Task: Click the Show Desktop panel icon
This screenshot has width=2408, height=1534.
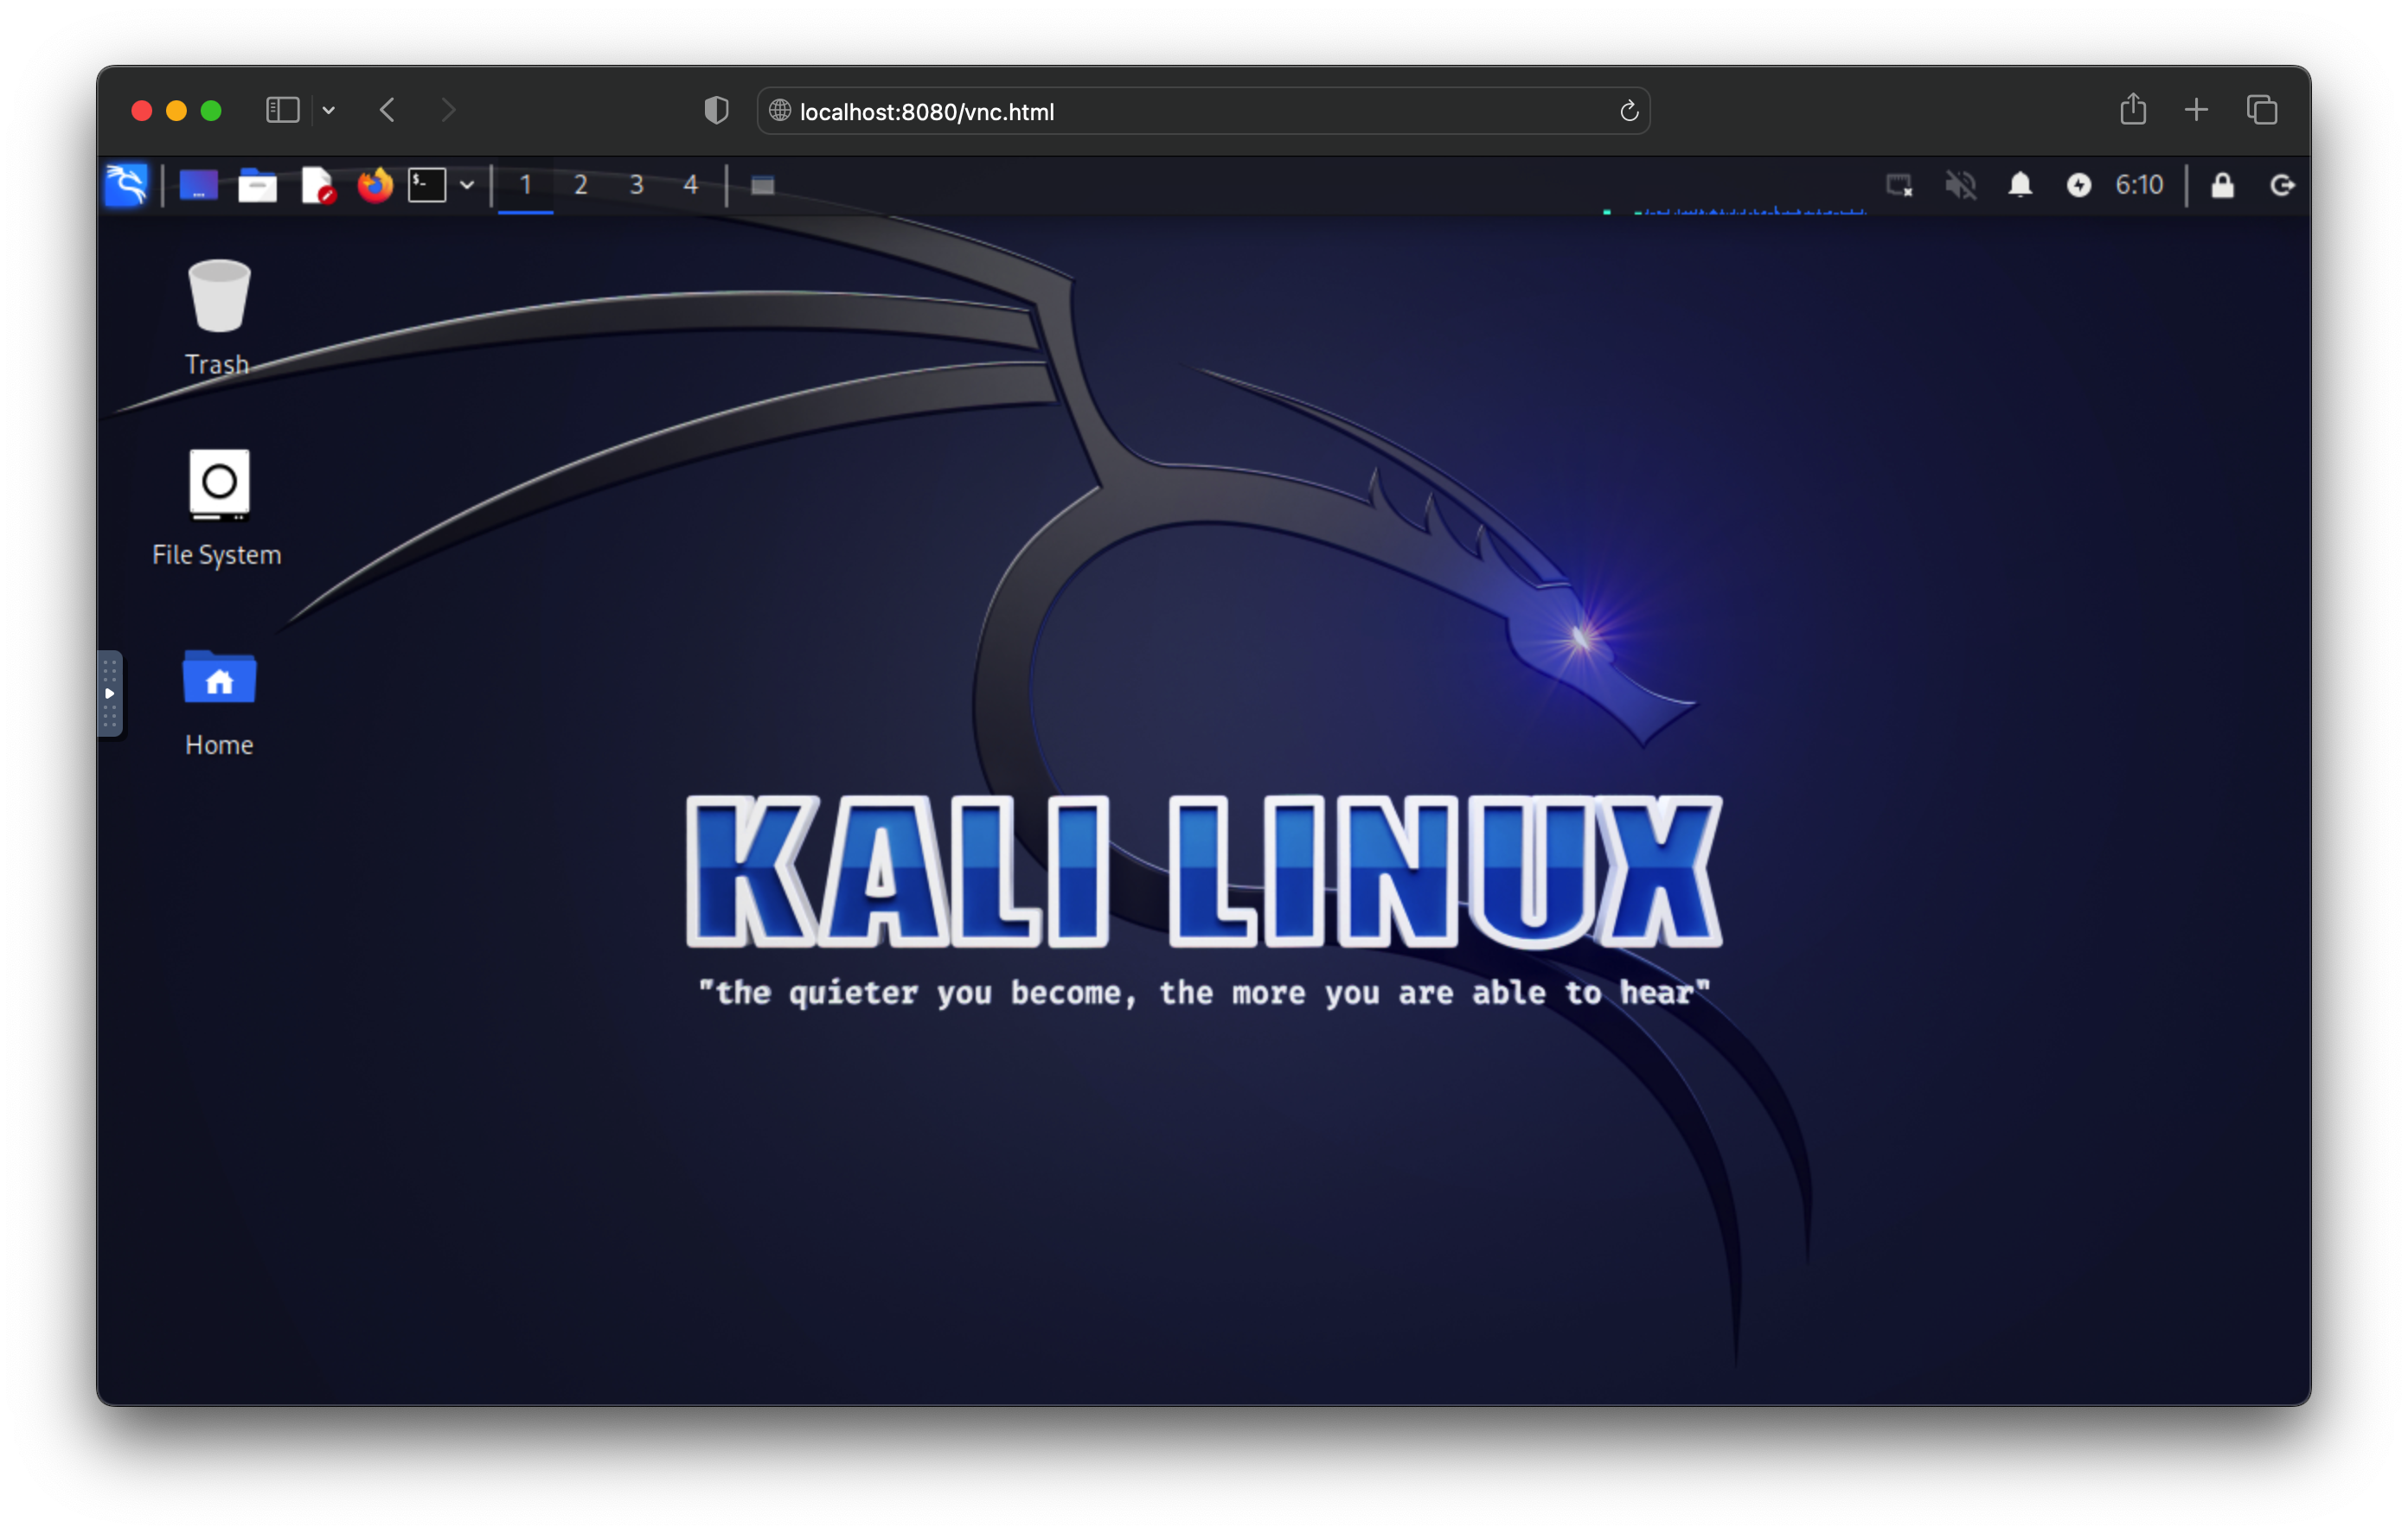Action: [198, 185]
